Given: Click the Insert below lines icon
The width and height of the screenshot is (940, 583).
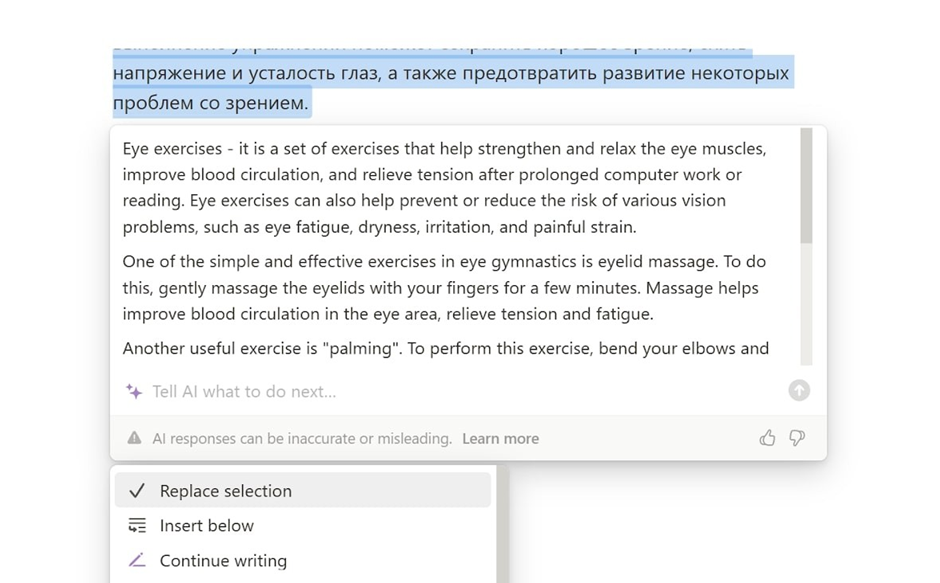Looking at the screenshot, I should point(137,526).
